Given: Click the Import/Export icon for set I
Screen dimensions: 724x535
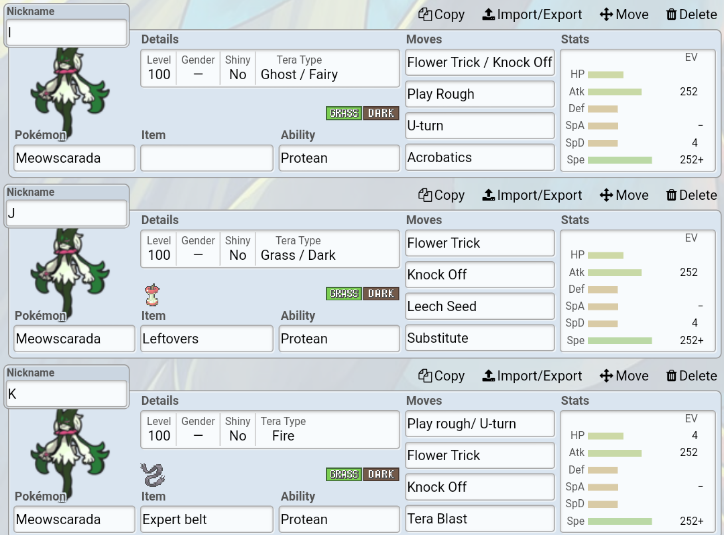Looking at the screenshot, I should point(489,14).
